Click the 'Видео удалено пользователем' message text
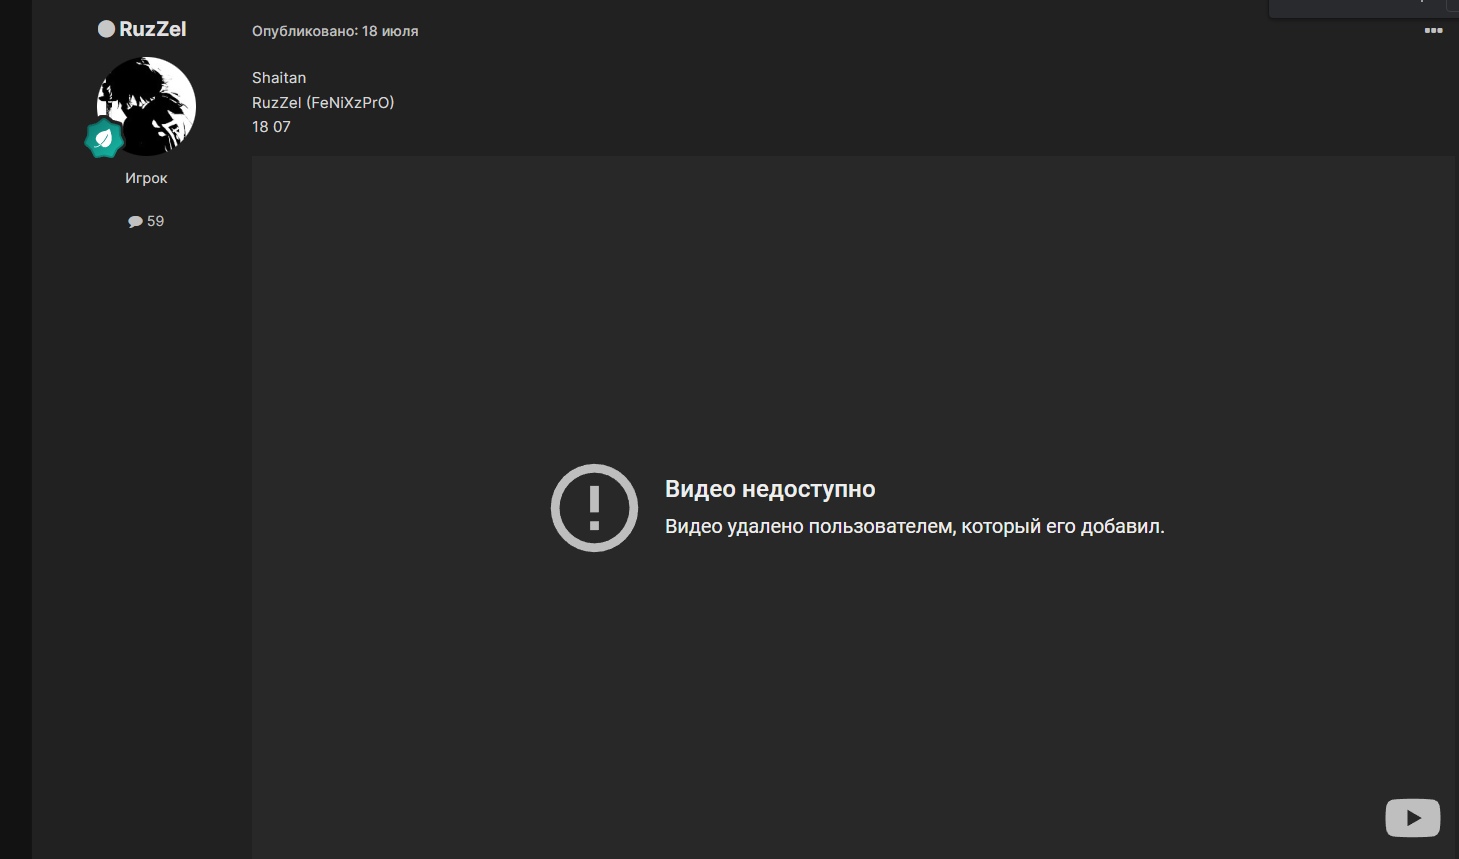 (914, 526)
